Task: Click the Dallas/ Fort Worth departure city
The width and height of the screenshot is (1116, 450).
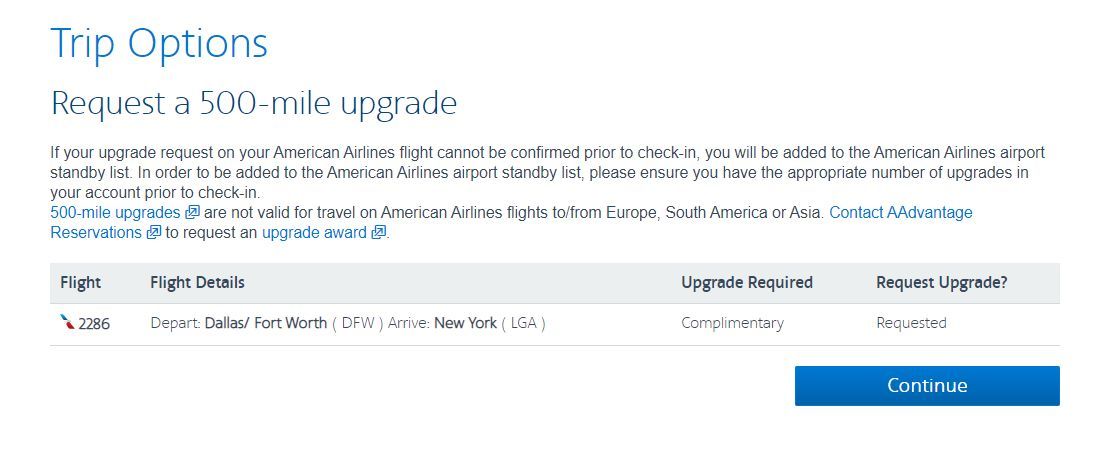Action: [266, 323]
